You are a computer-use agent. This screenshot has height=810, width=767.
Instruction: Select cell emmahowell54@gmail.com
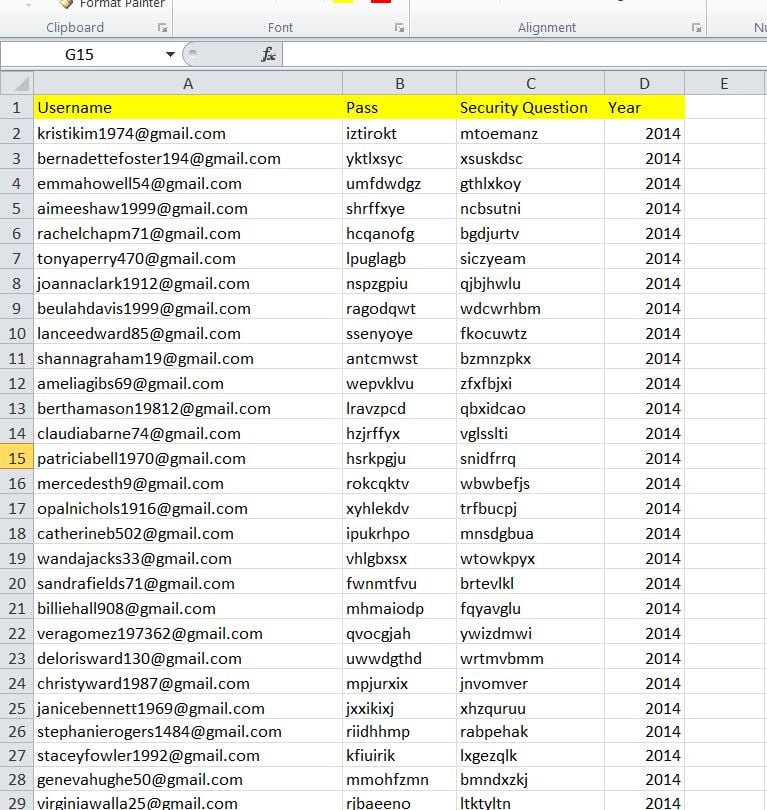pyautogui.click(x=188, y=183)
